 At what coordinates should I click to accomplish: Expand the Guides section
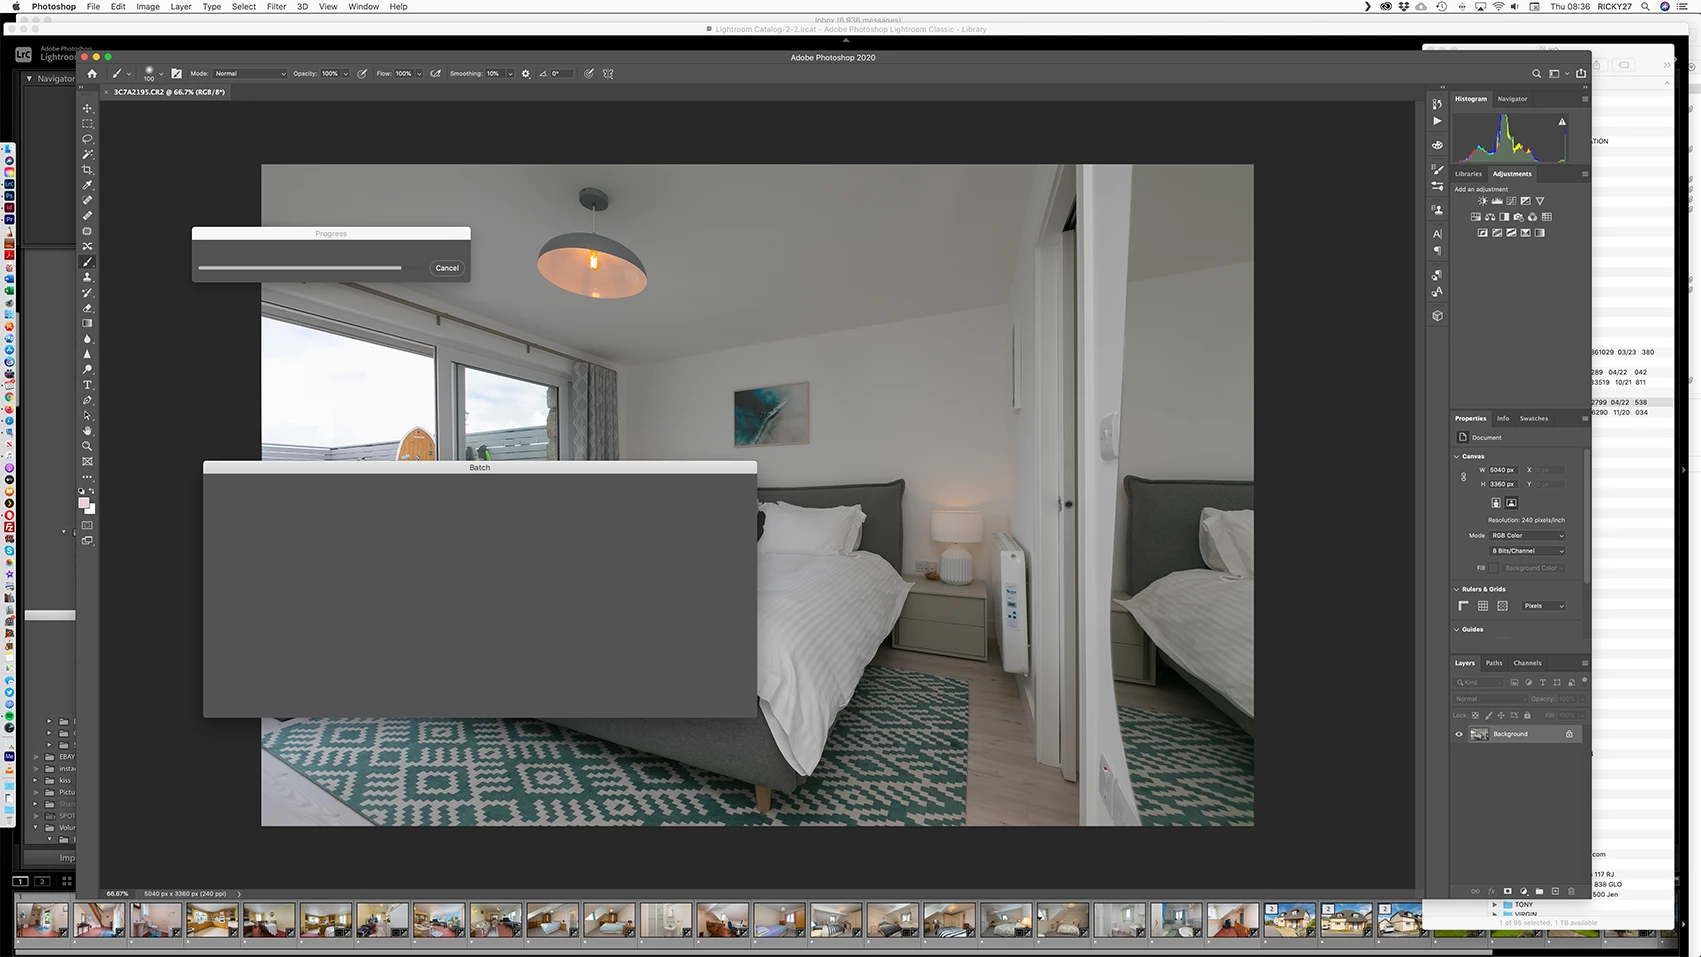1457,629
